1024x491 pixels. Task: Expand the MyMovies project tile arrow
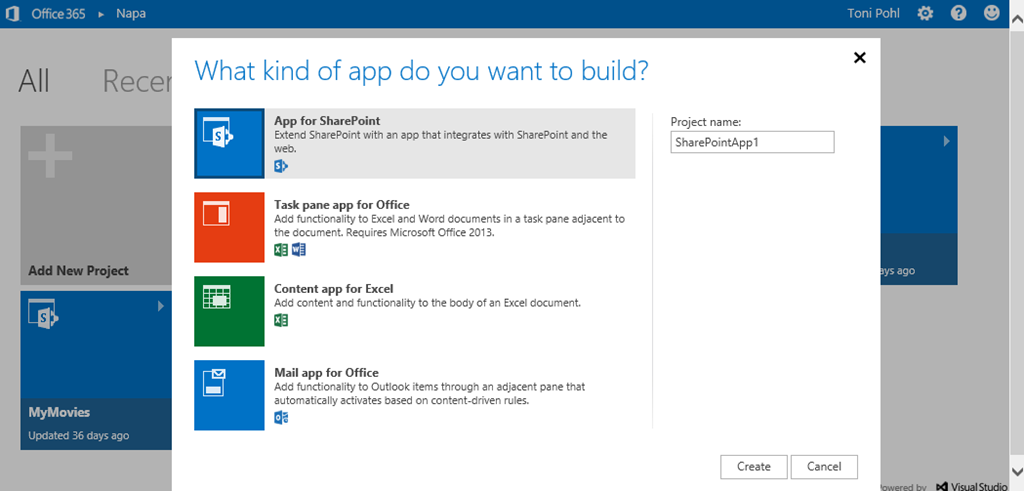pos(160,306)
